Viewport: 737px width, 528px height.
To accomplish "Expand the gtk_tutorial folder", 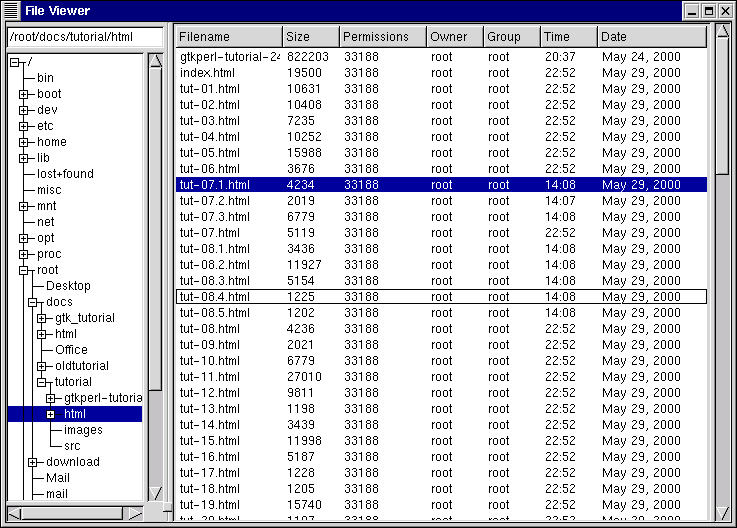I will [42, 318].
